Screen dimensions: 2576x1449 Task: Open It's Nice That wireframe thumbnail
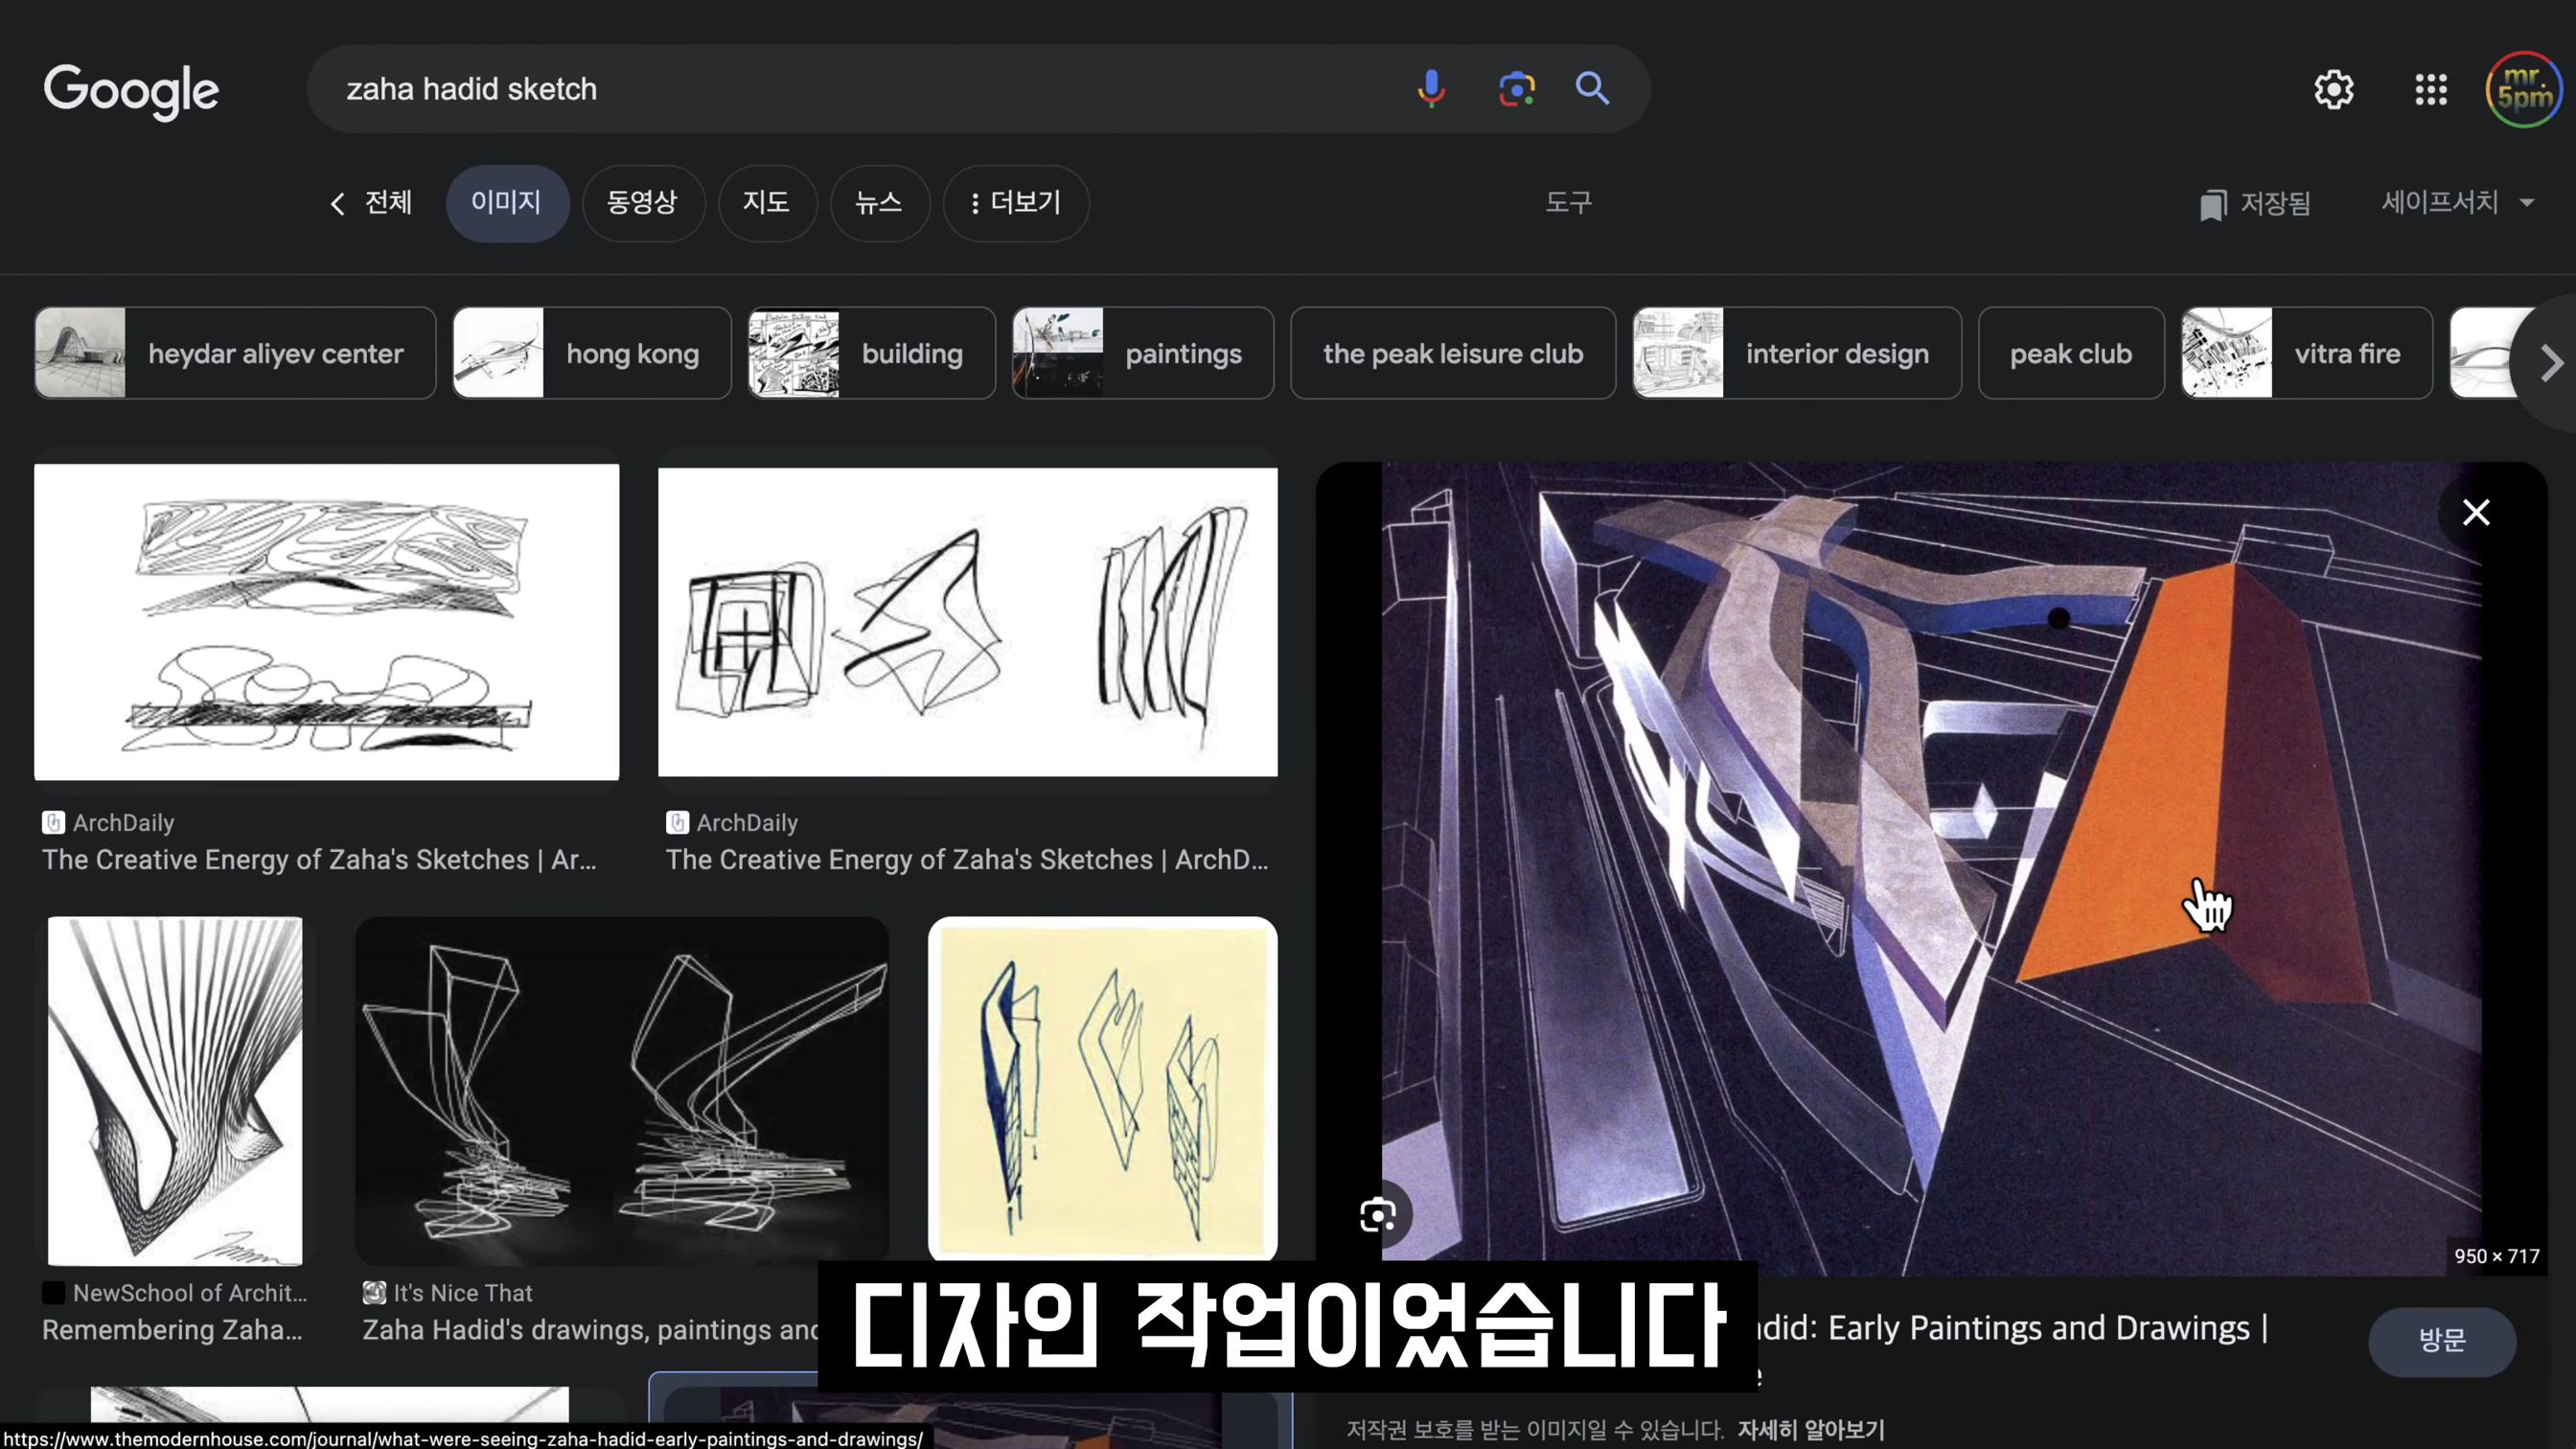621,1091
